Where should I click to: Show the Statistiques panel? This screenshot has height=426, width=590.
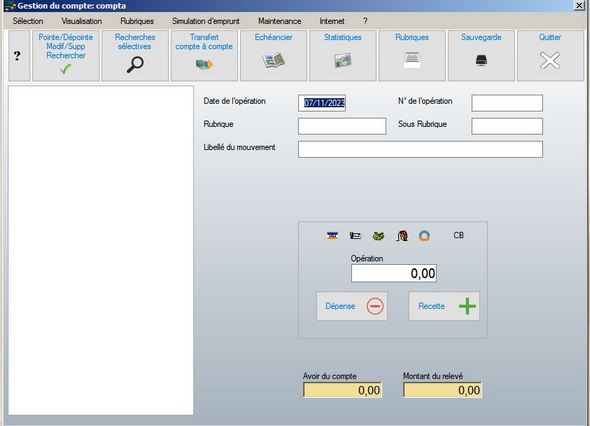(x=343, y=56)
